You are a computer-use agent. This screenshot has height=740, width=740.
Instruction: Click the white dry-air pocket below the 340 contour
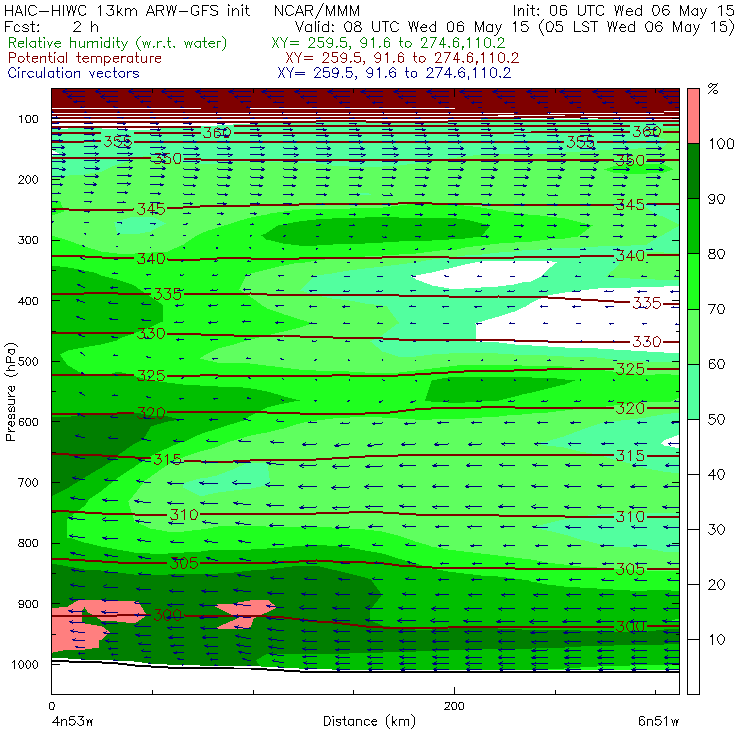tap(486, 275)
